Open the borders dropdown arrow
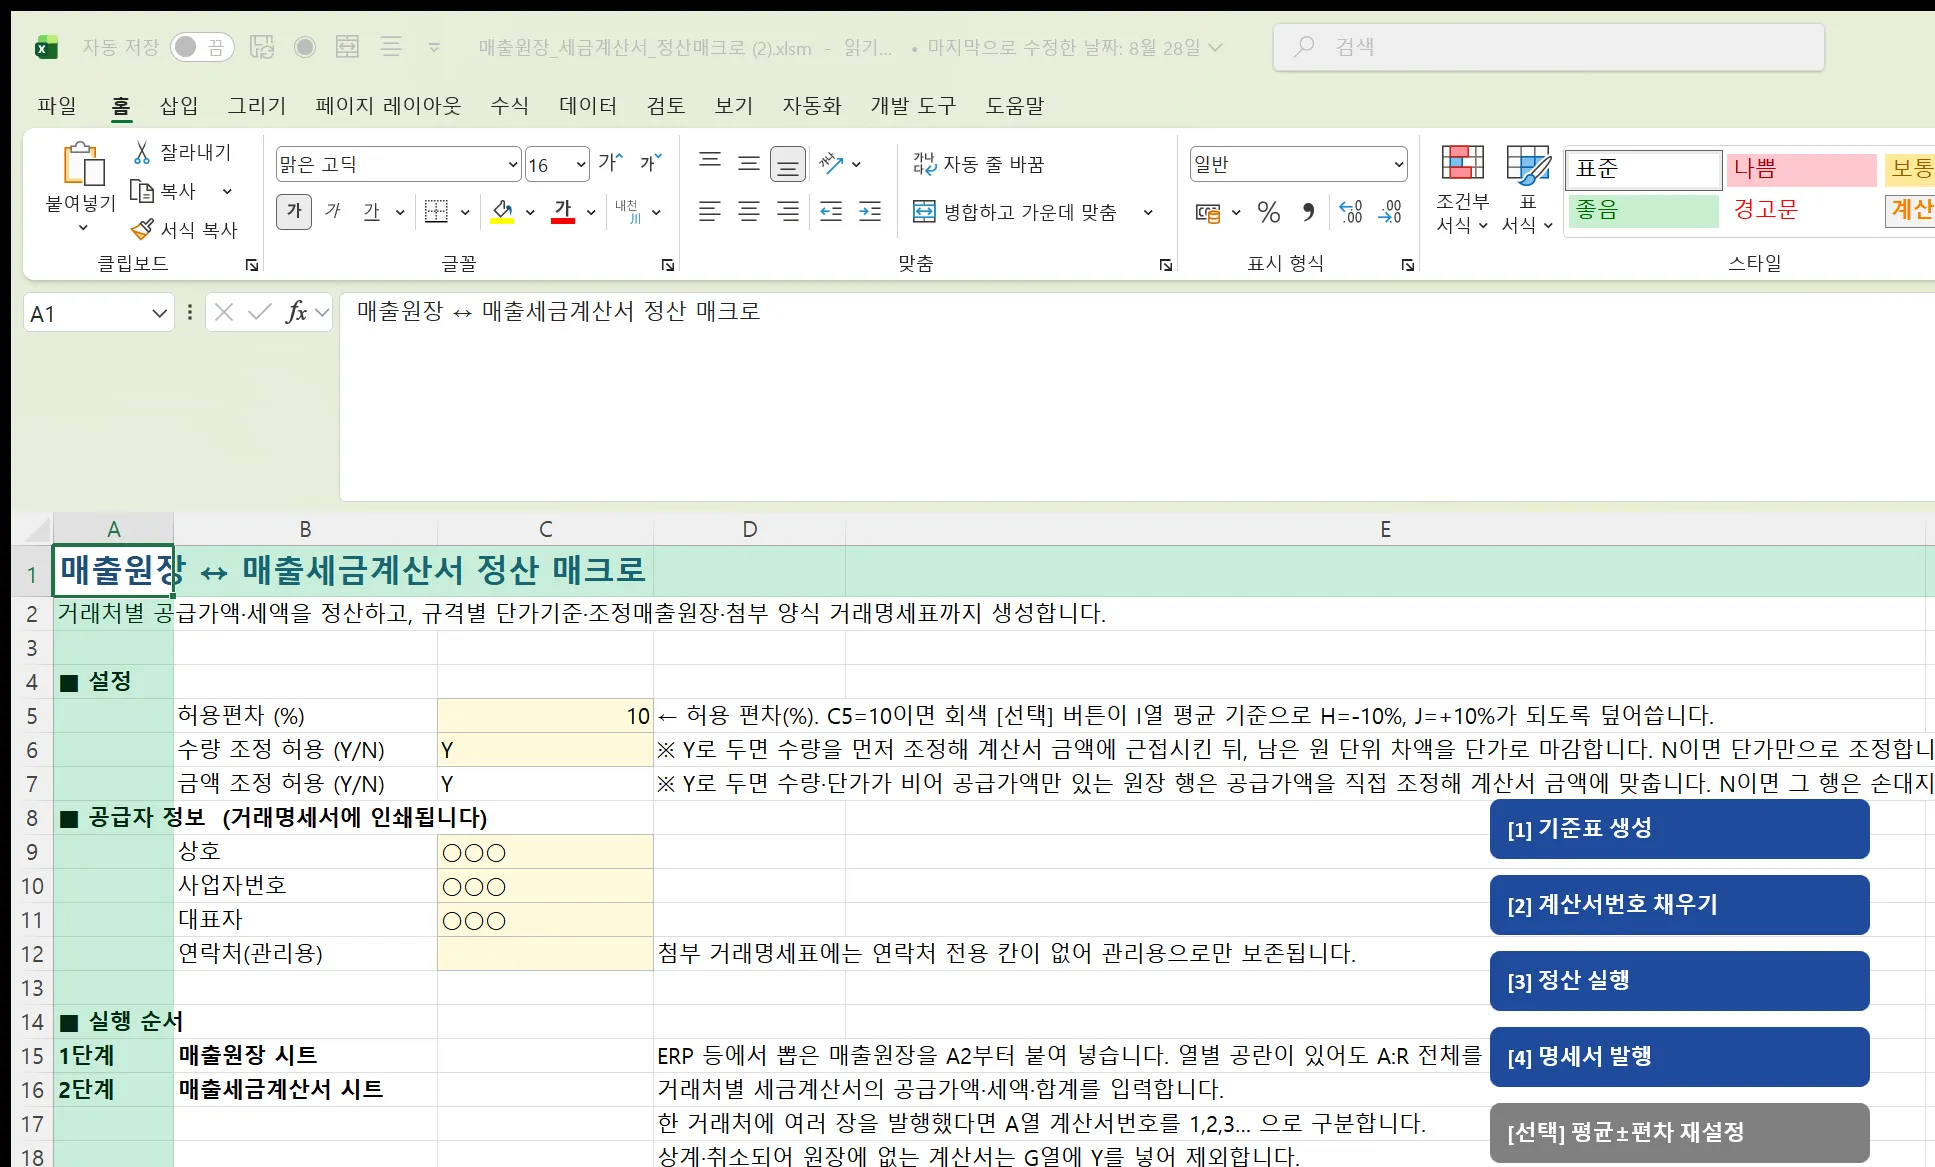 [465, 212]
